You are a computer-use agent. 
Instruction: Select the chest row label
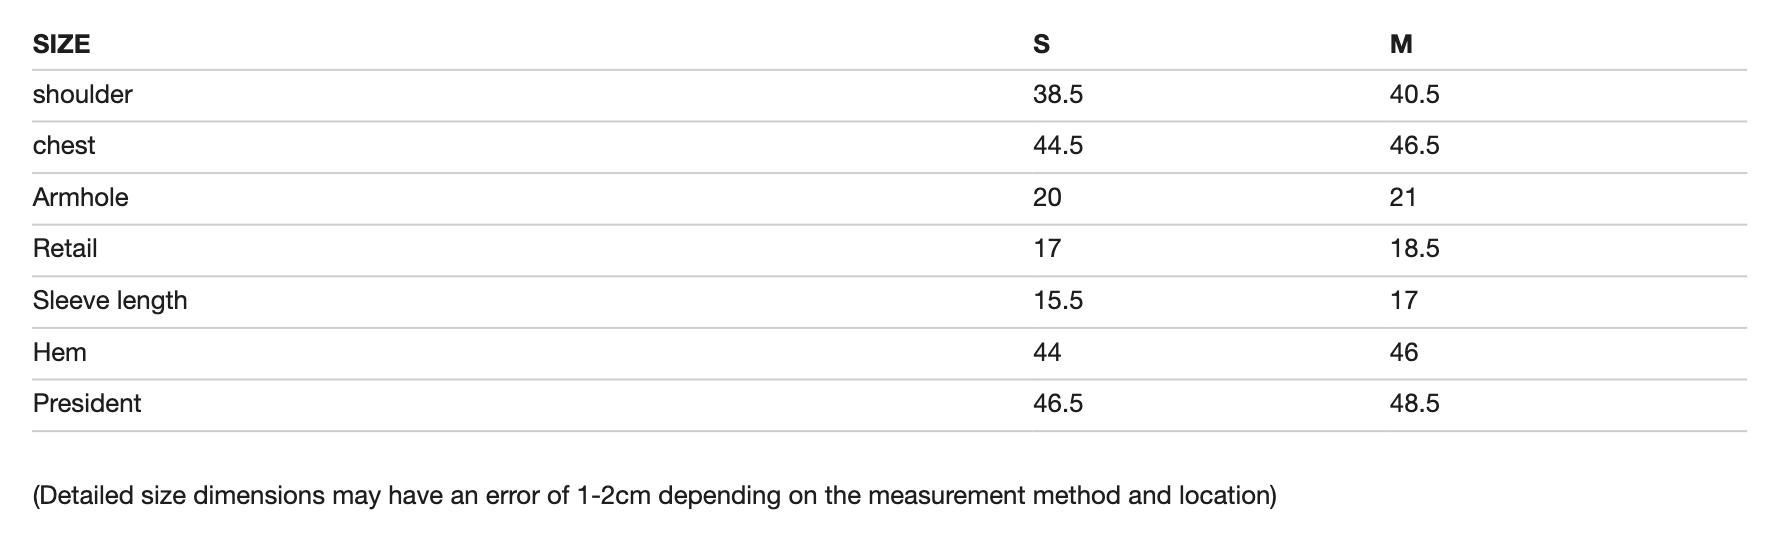coord(64,146)
